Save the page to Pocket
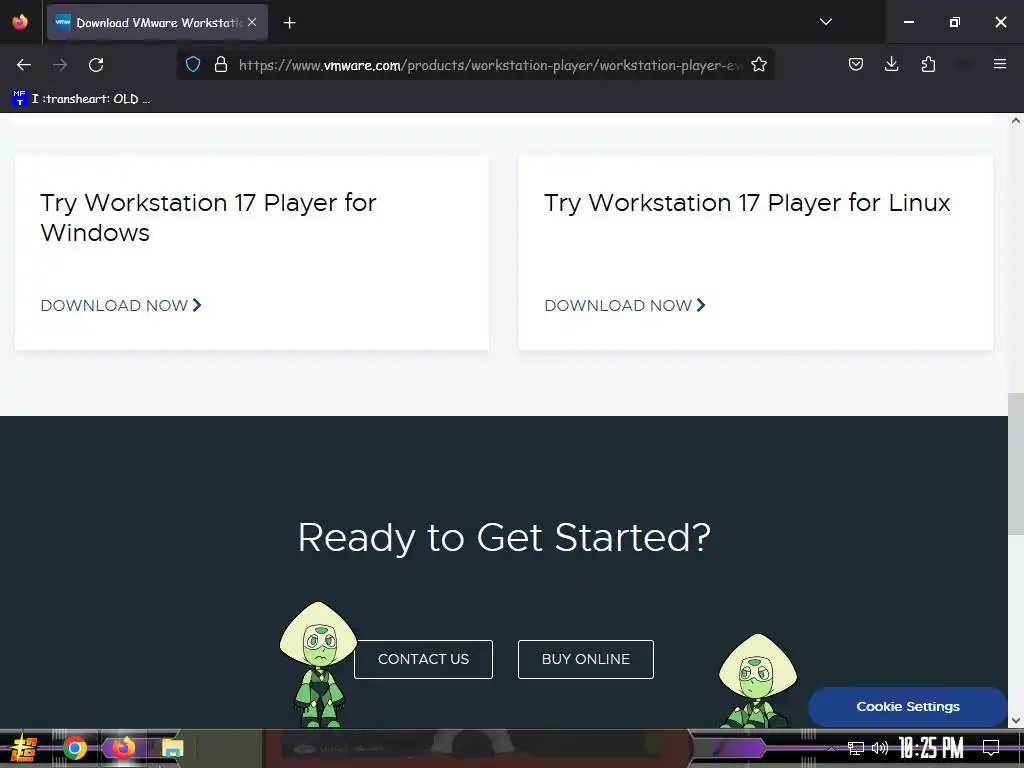 pos(856,65)
